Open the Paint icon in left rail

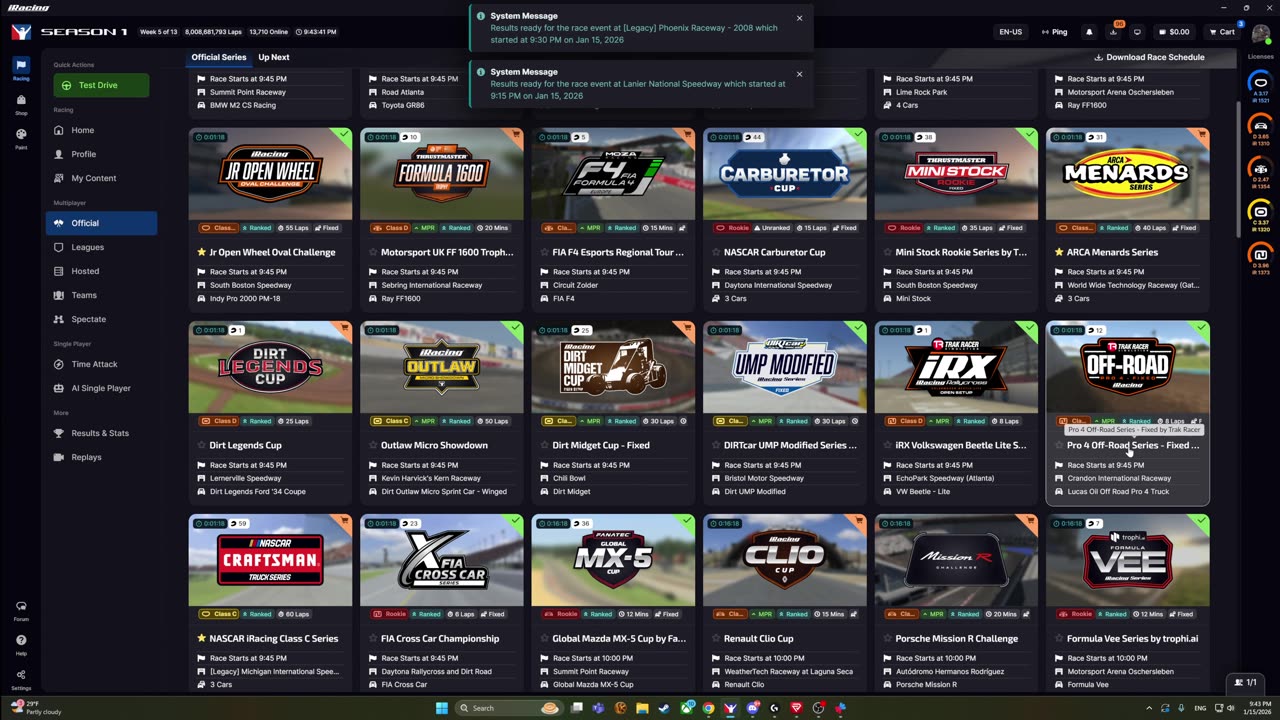coord(21,137)
